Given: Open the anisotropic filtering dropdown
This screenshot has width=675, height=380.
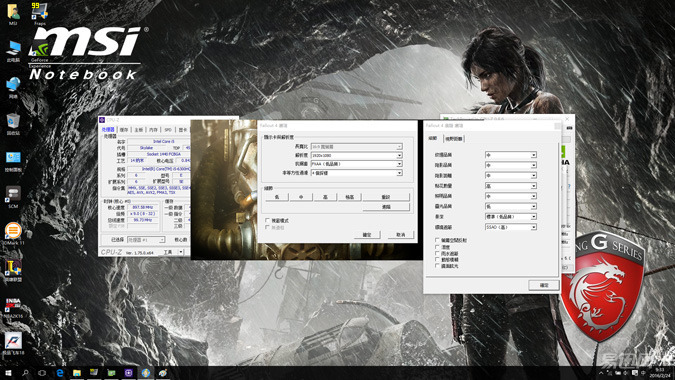Looking at the screenshot, I should tap(356, 173).
